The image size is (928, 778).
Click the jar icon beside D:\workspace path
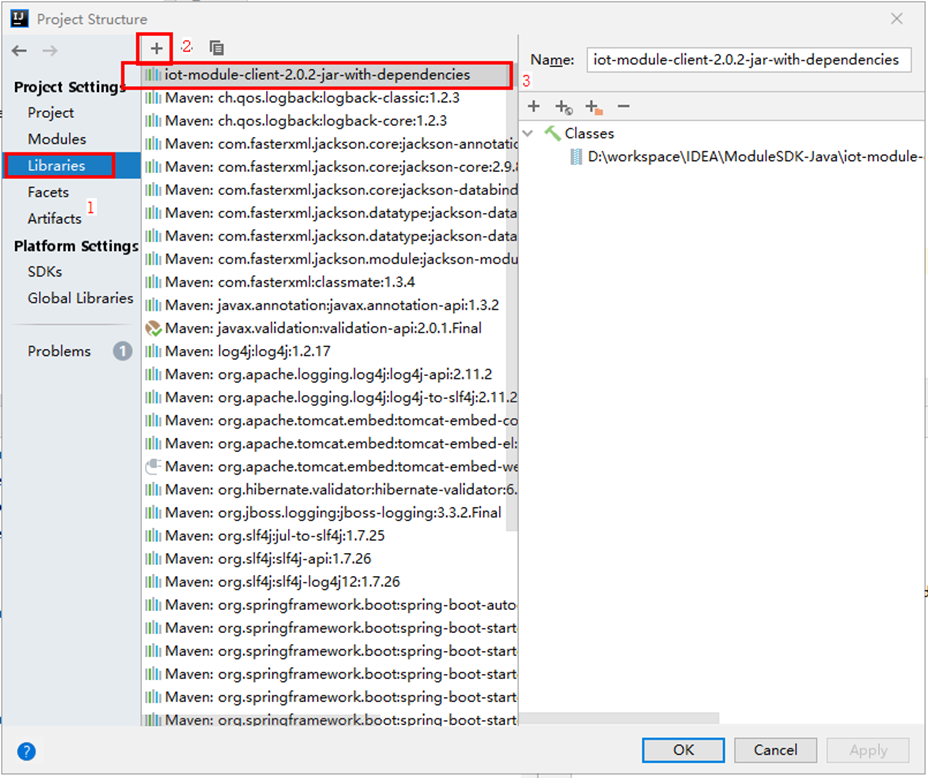click(x=575, y=157)
